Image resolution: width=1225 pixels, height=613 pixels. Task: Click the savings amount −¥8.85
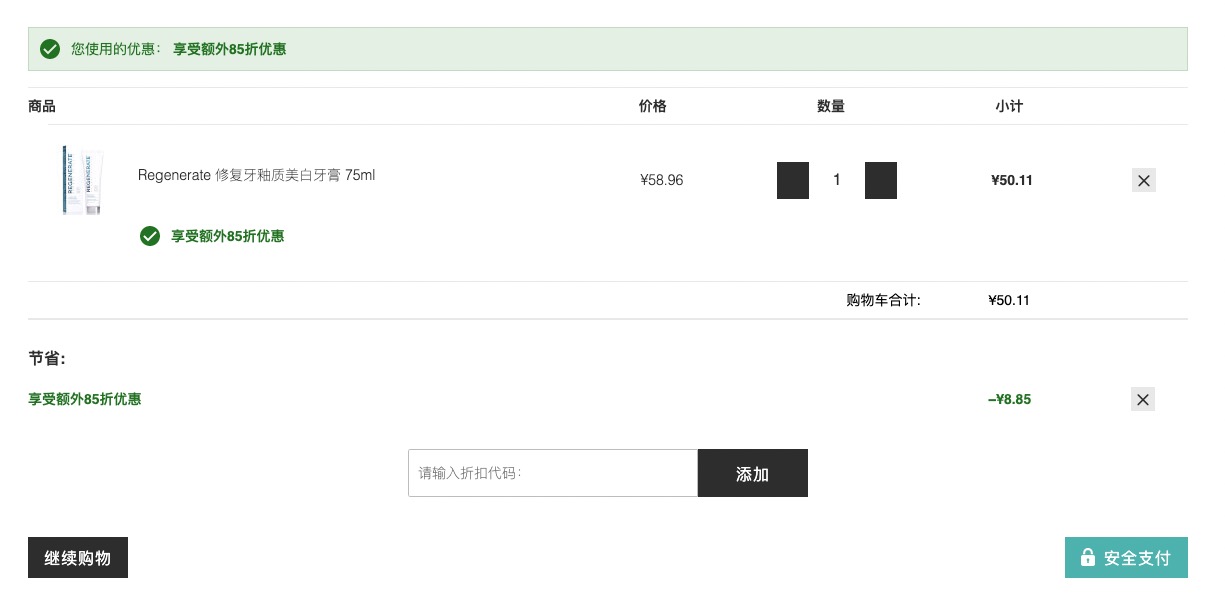click(1009, 400)
